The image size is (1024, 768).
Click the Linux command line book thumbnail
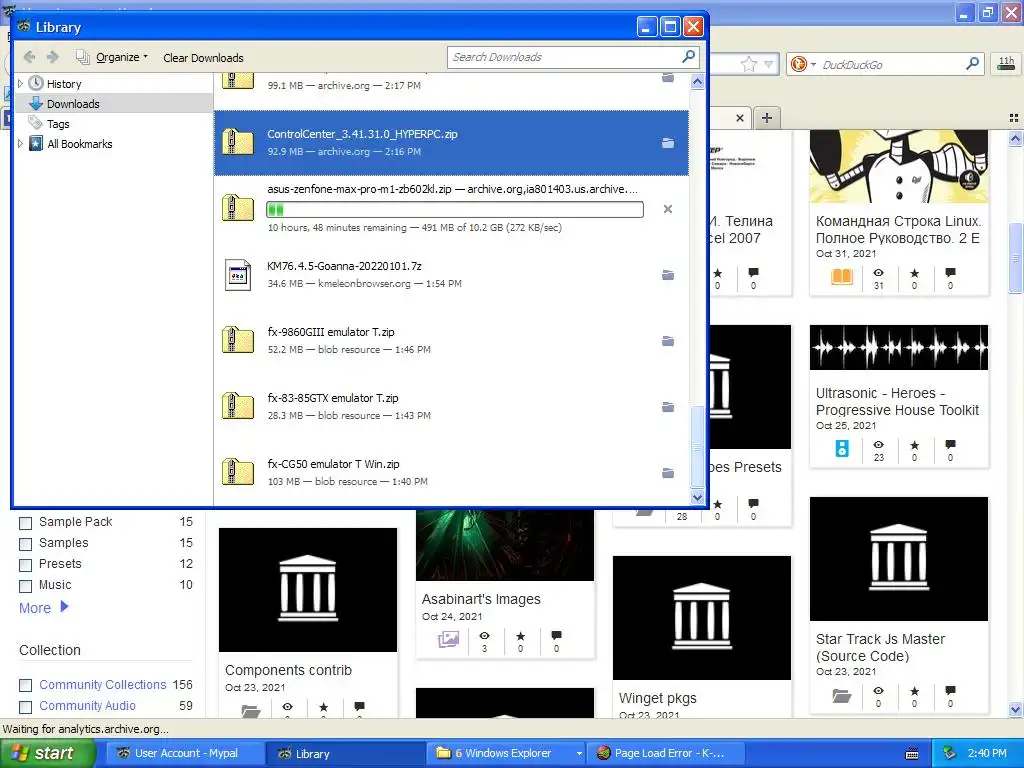[899, 167]
